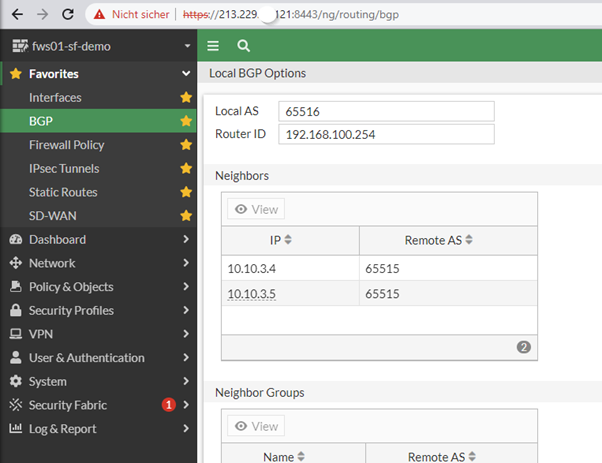Click the browser back arrow
This screenshot has width=602, height=463.
[x=17, y=14]
